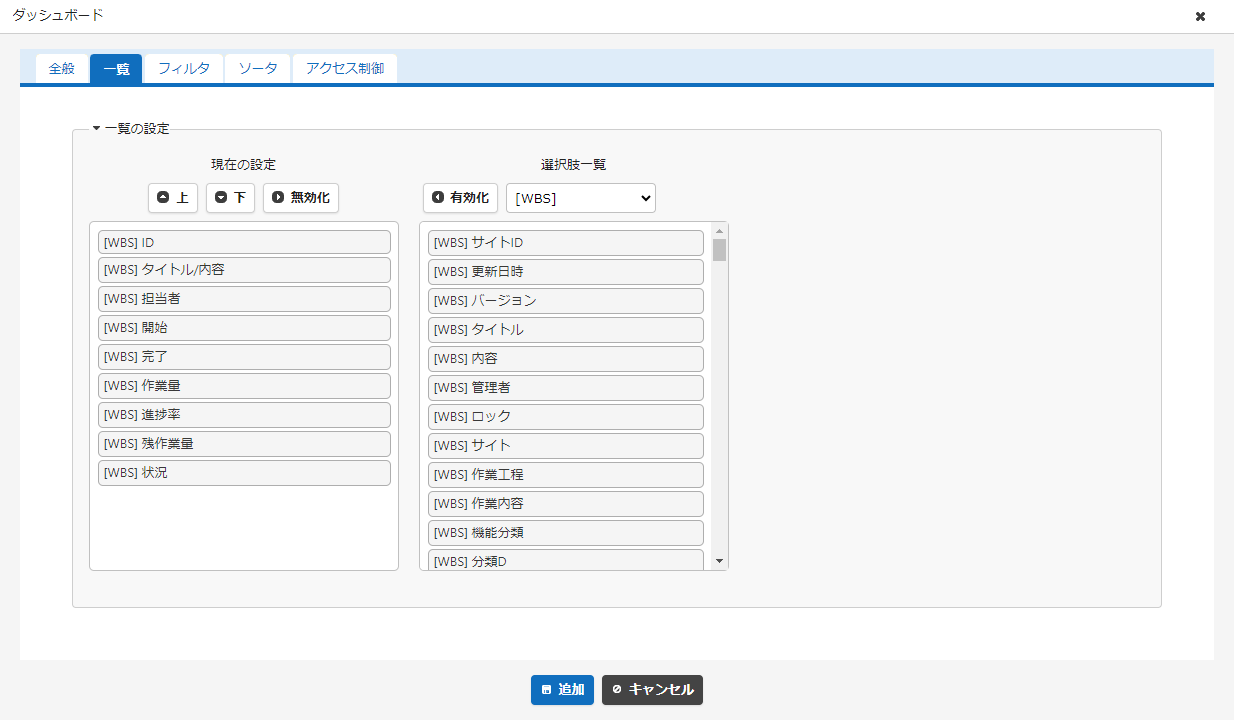The image size is (1234, 720).
Task: Choose [WBS] ロック from options list
Action: point(566,417)
